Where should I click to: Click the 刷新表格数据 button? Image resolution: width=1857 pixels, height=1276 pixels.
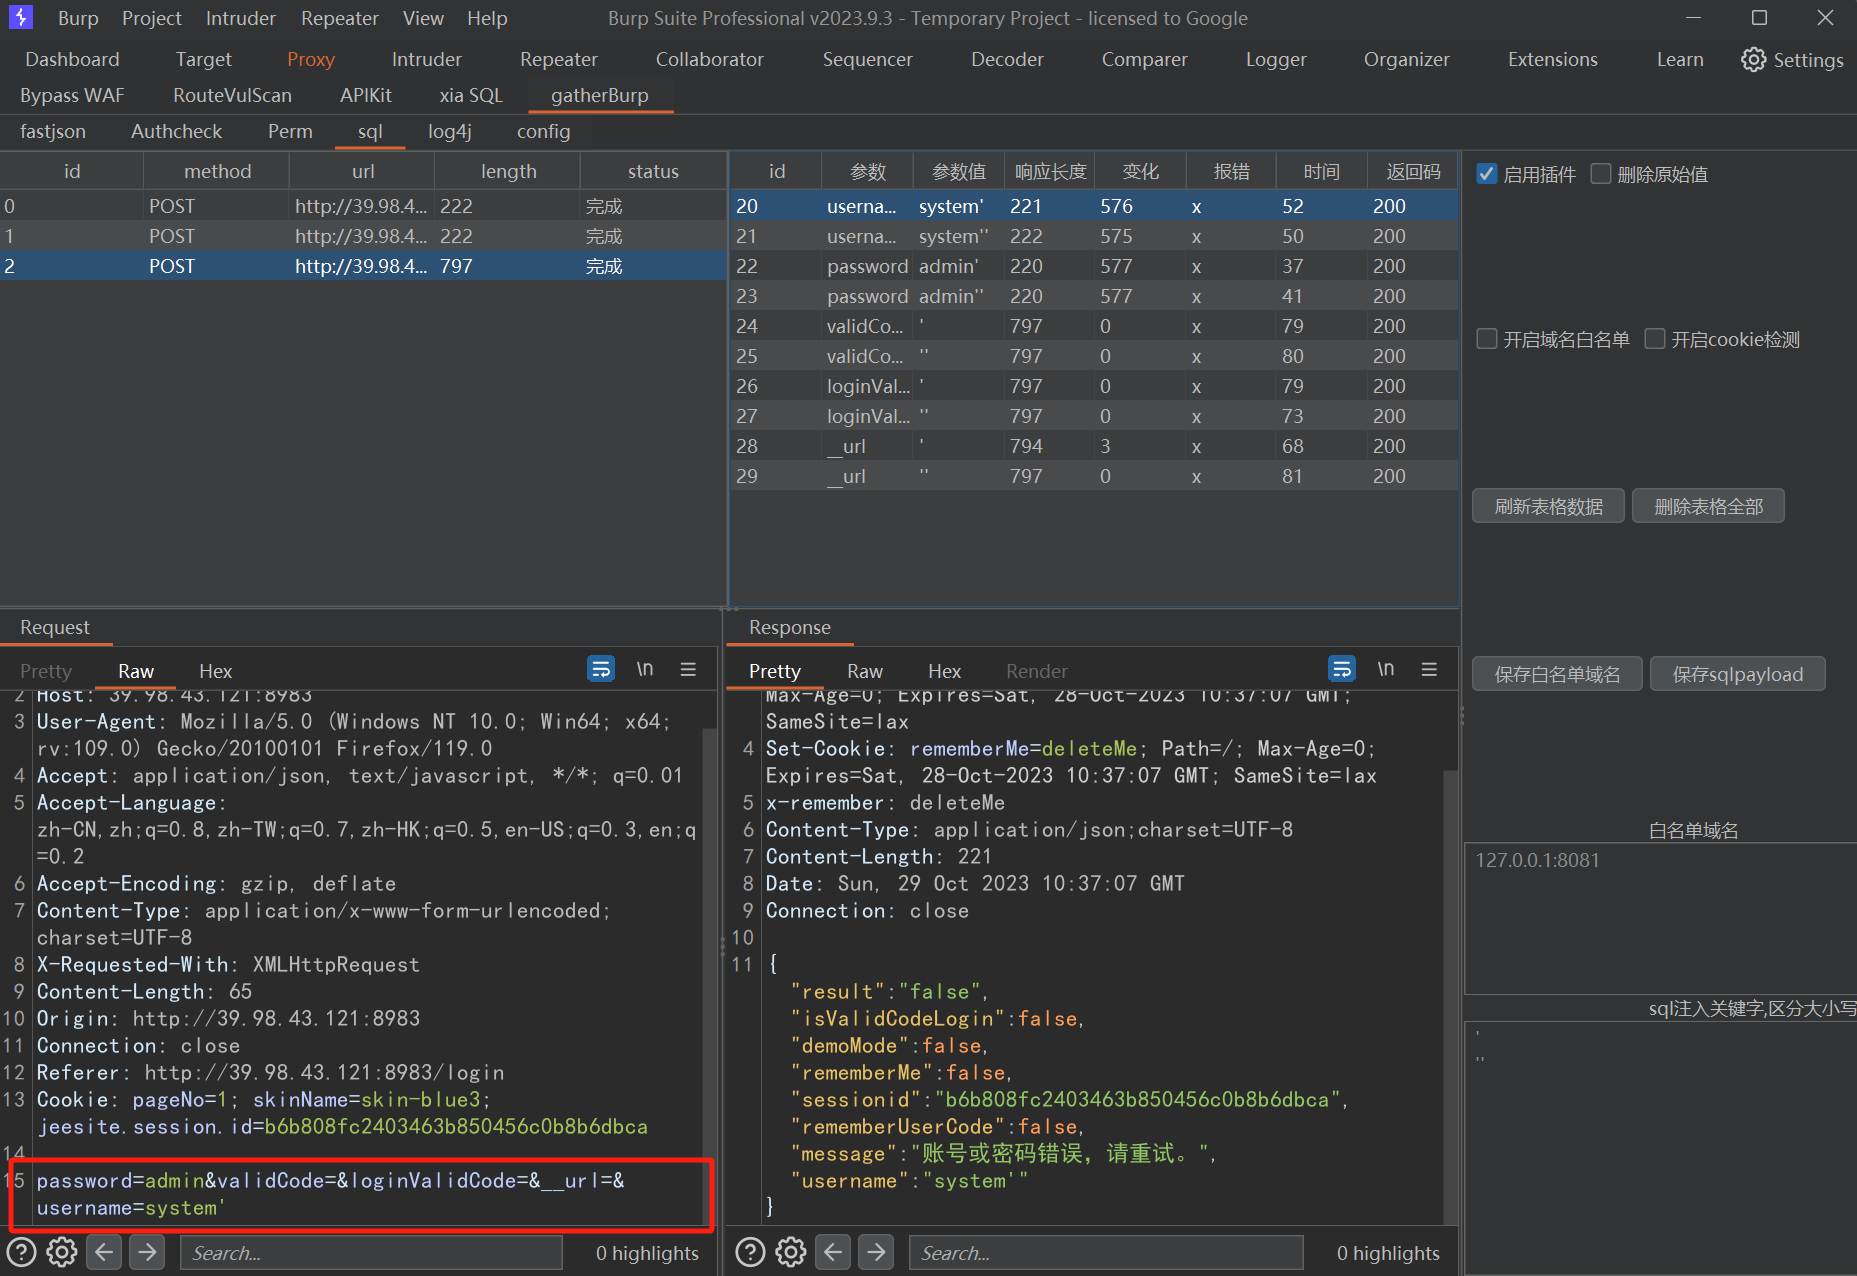tap(1548, 506)
